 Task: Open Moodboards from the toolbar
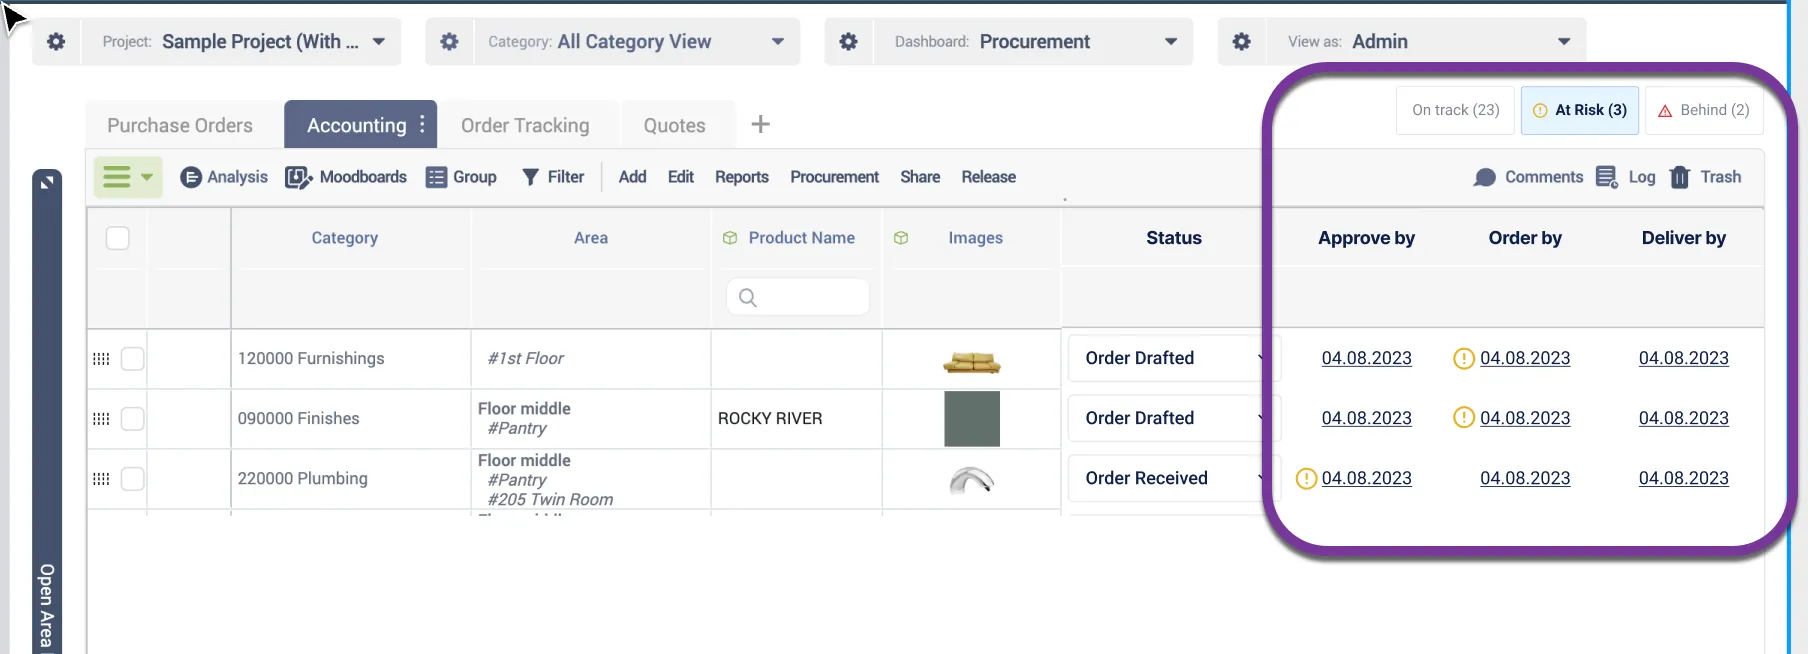(x=346, y=177)
